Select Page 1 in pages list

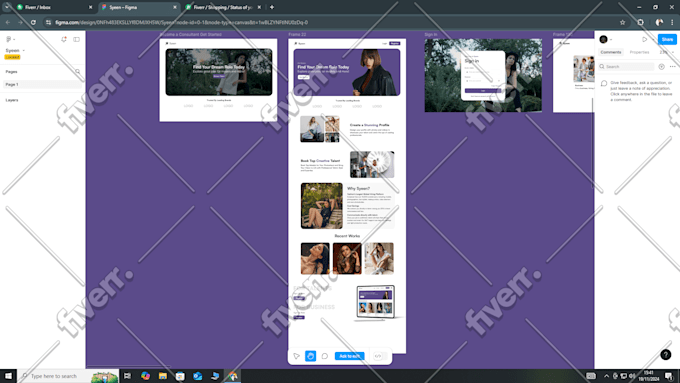coord(42,85)
